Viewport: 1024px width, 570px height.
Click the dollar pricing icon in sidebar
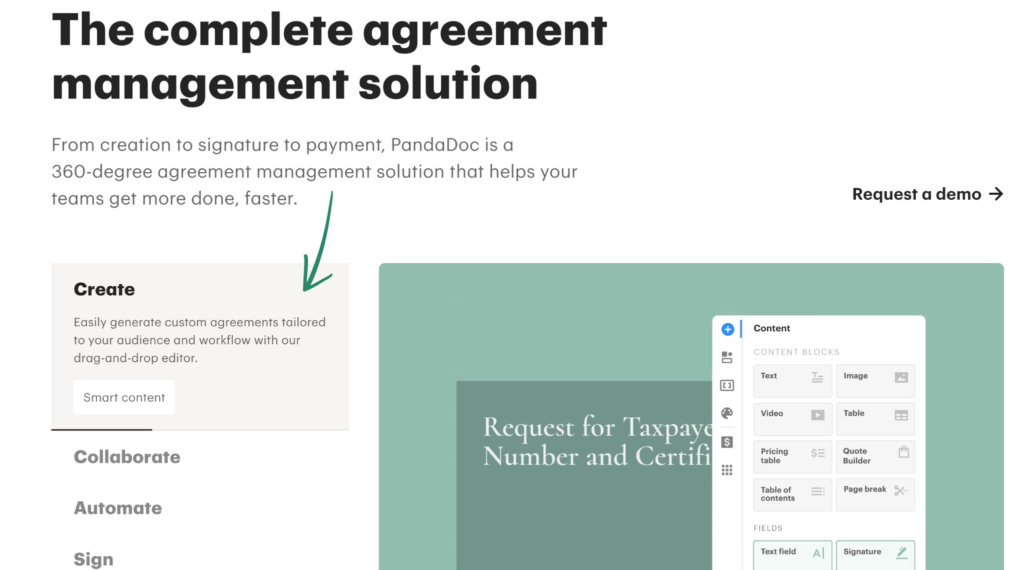(x=727, y=442)
